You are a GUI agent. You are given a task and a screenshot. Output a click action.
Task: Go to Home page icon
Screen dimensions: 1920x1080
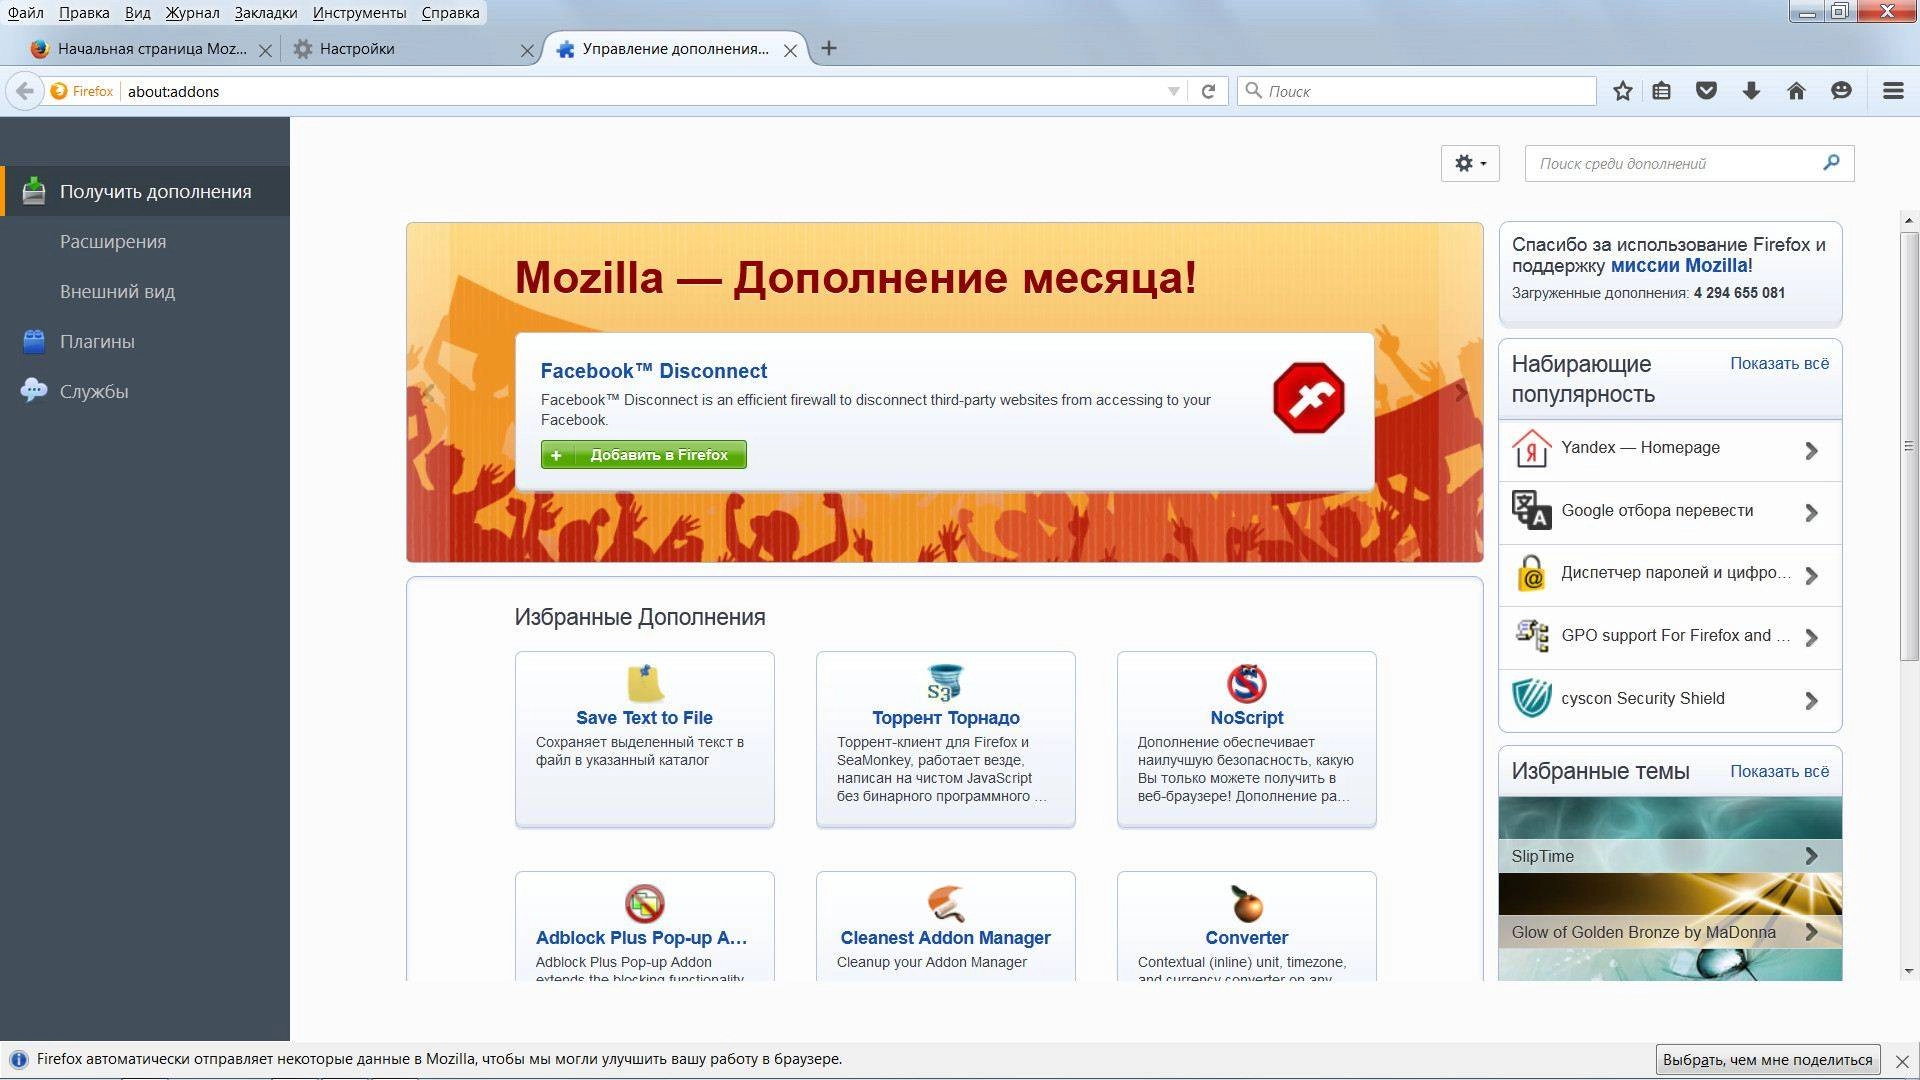coord(1796,91)
